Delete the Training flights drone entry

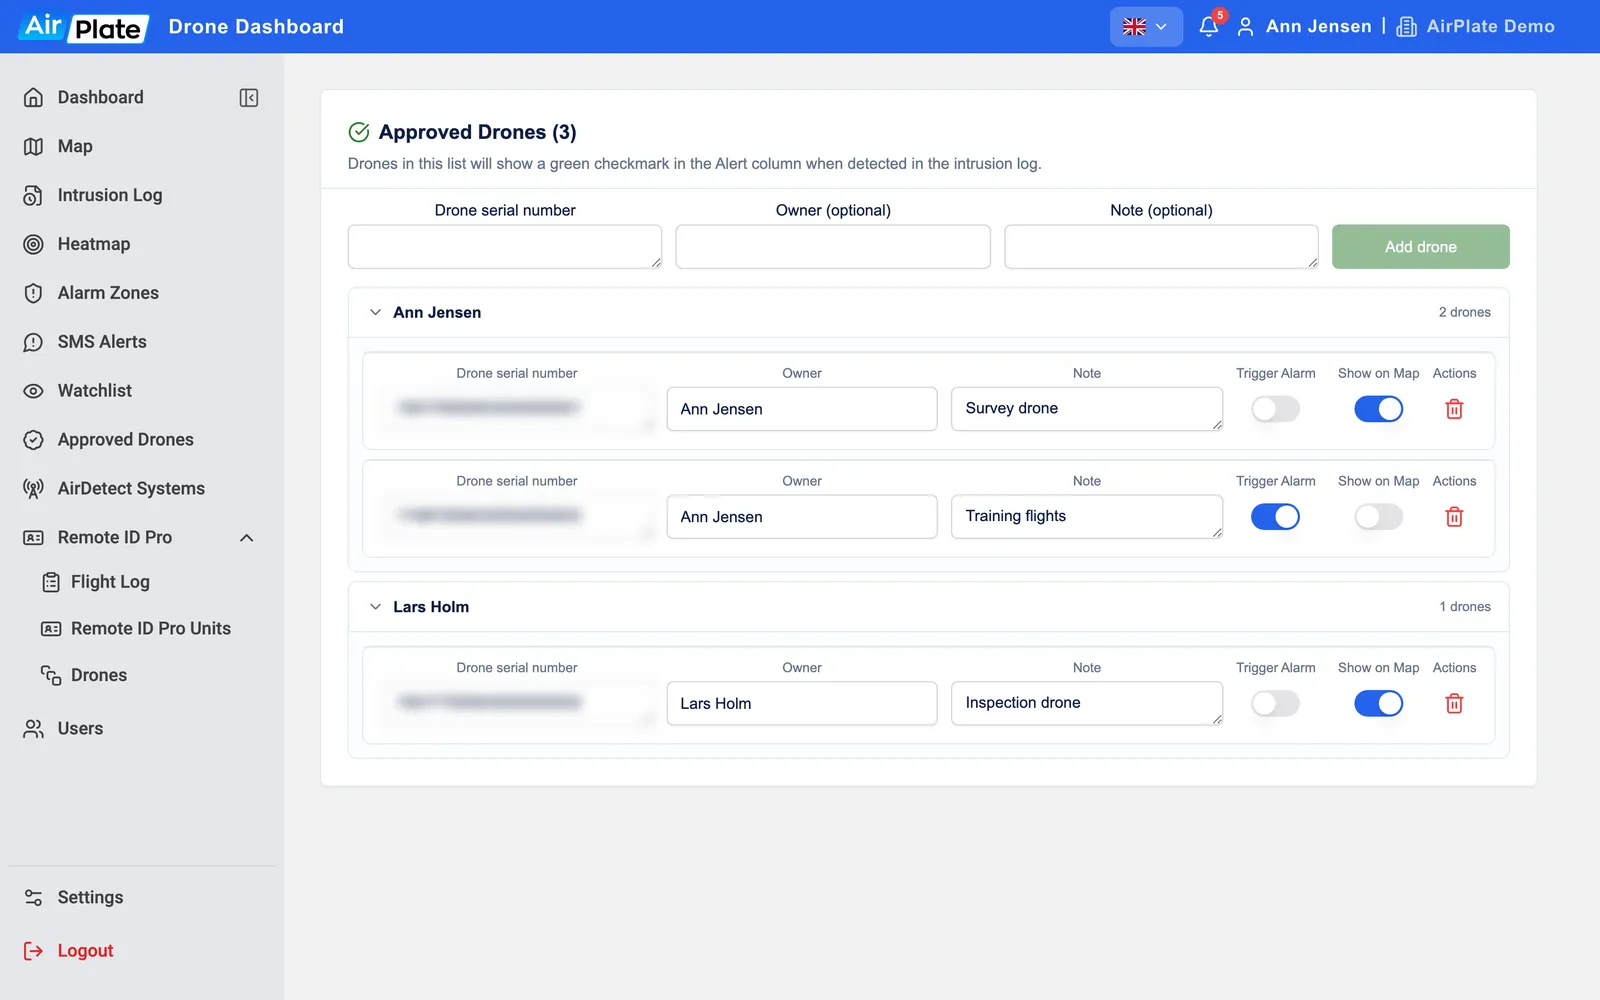click(x=1454, y=517)
